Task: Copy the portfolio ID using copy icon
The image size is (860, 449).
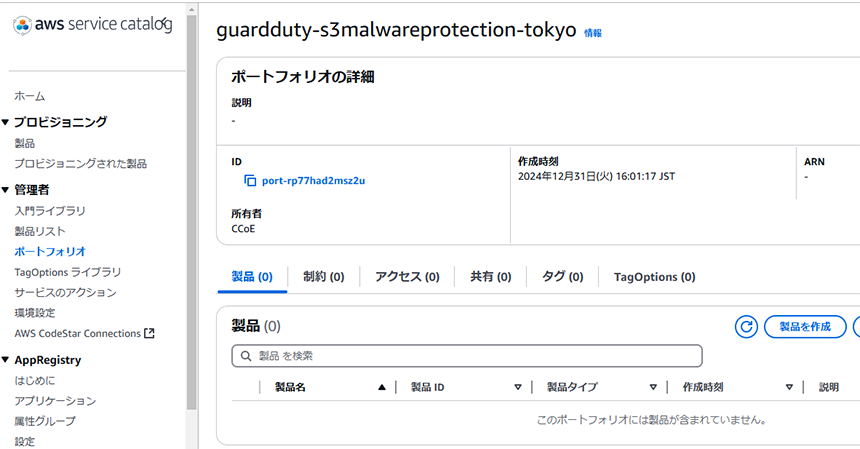Action: [x=250, y=180]
